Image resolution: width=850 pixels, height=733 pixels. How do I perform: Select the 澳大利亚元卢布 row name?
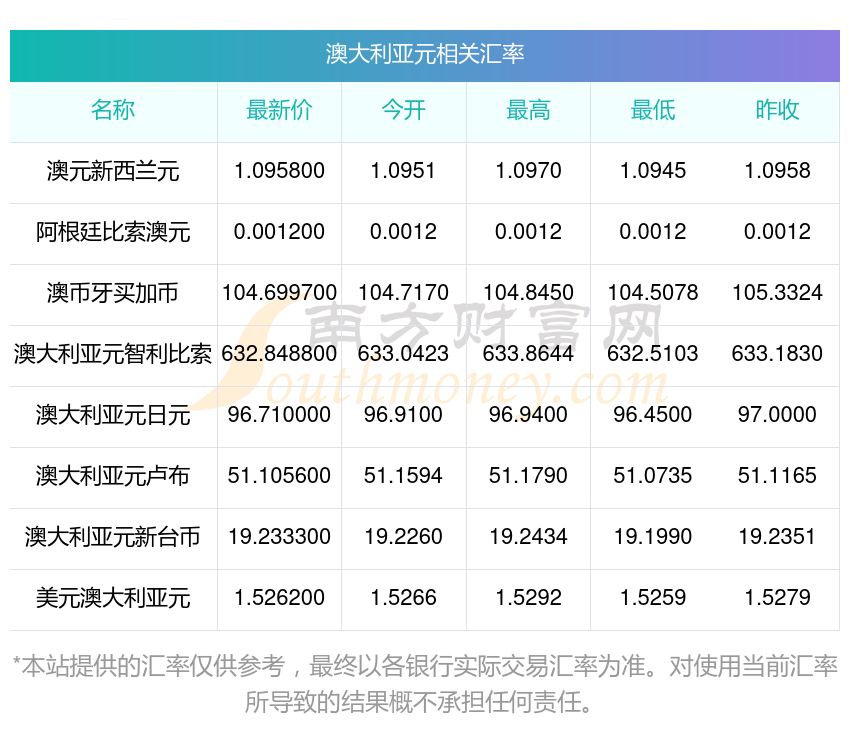(113, 476)
